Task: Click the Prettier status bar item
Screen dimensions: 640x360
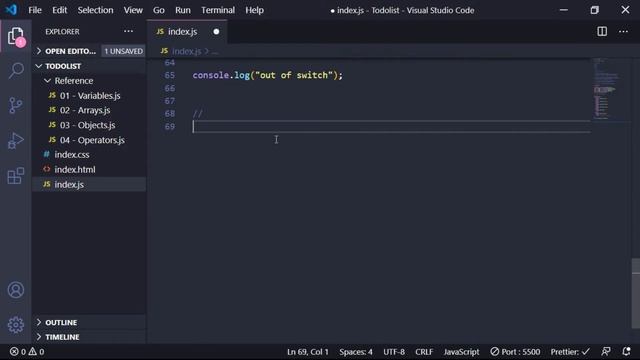Action: pos(570,351)
